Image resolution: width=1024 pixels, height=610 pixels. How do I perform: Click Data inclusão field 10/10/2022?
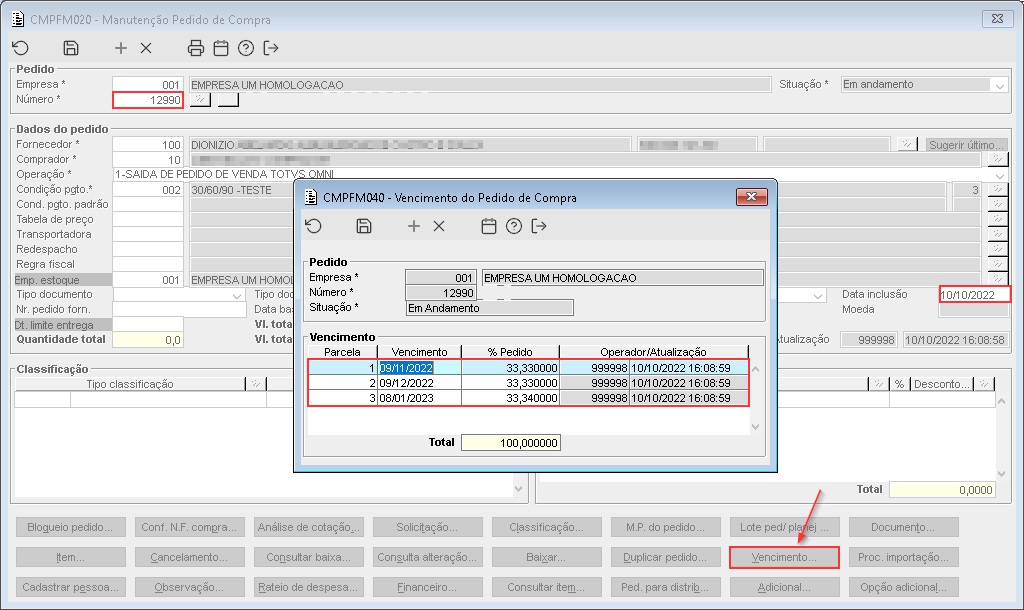[974, 295]
